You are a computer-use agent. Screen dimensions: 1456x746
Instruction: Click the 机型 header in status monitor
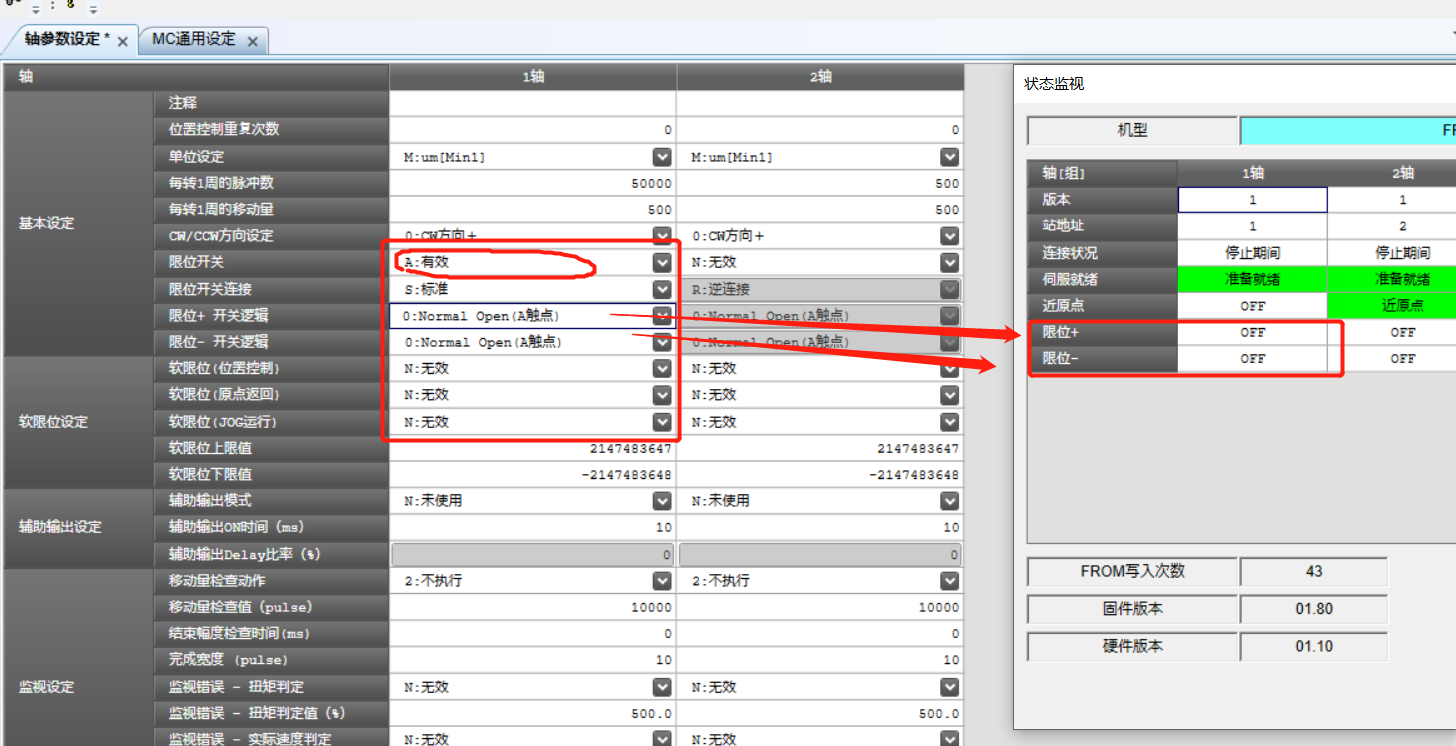point(1132,131)
